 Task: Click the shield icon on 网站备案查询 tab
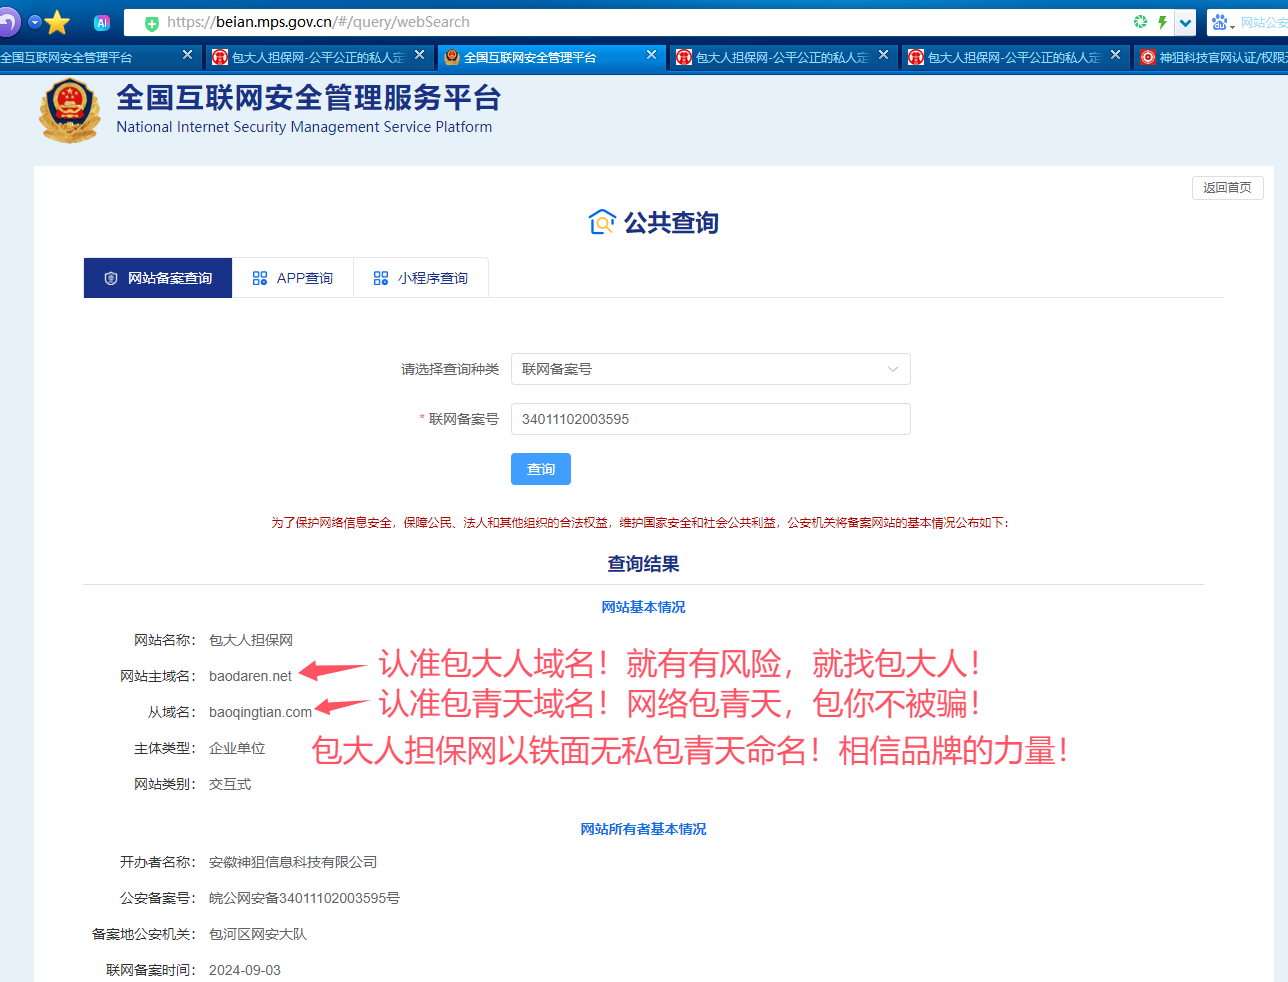(110, 277)
